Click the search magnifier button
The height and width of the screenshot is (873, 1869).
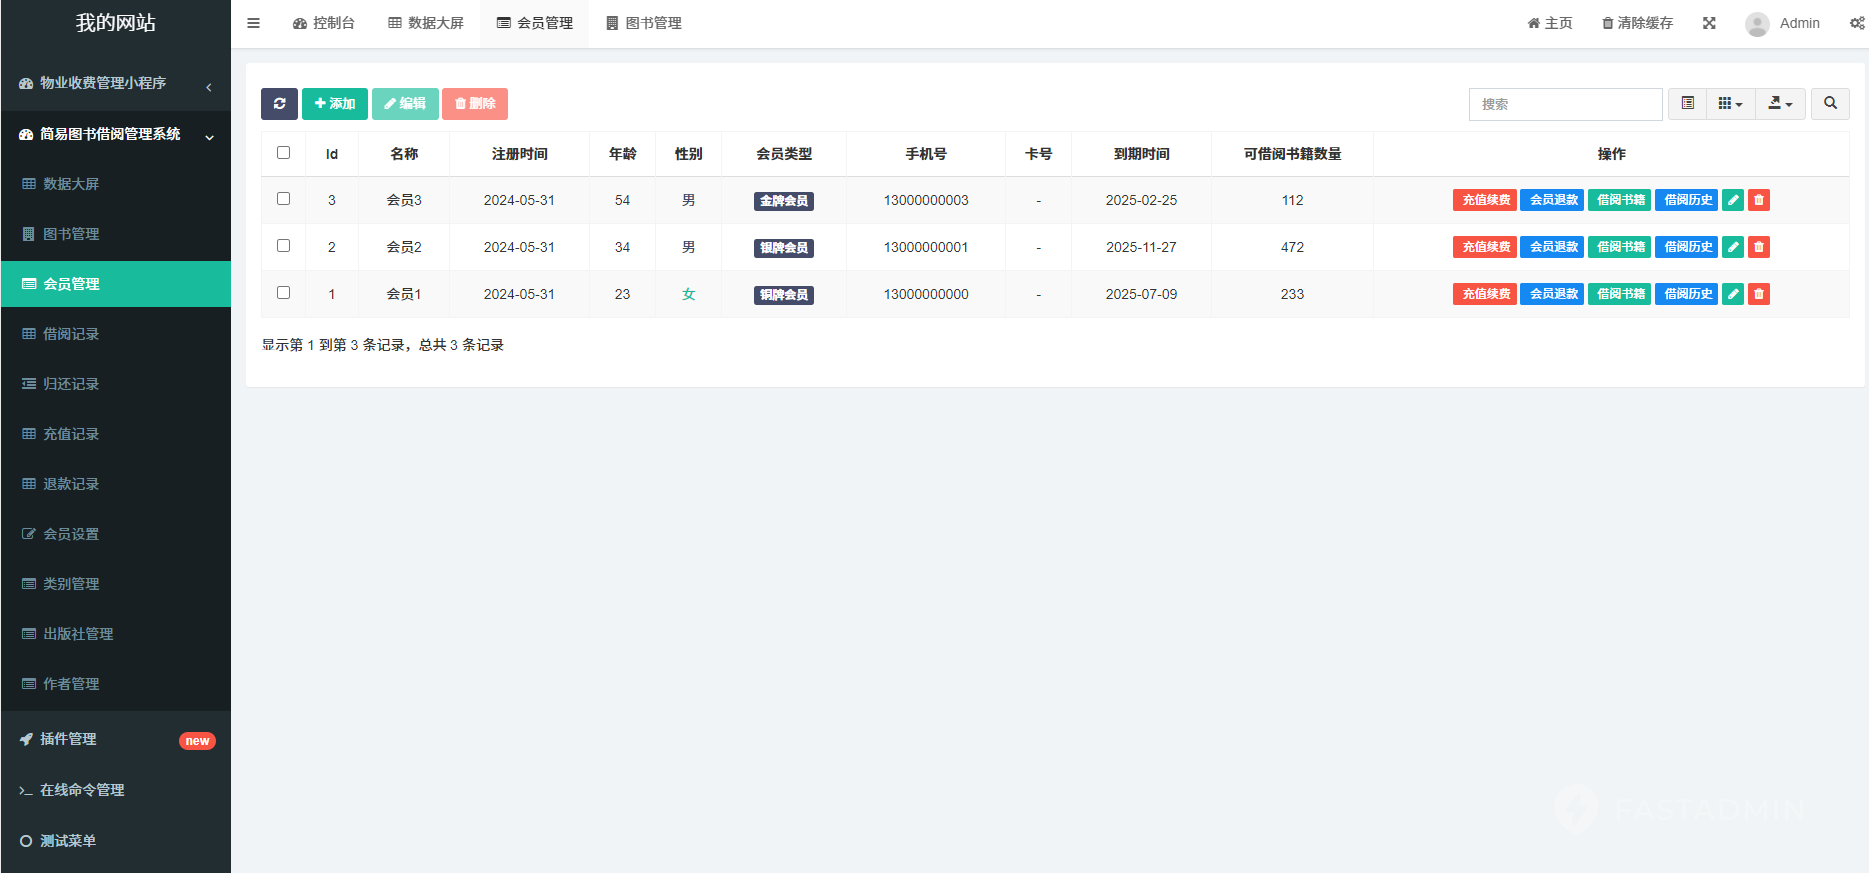[1830, 104]
